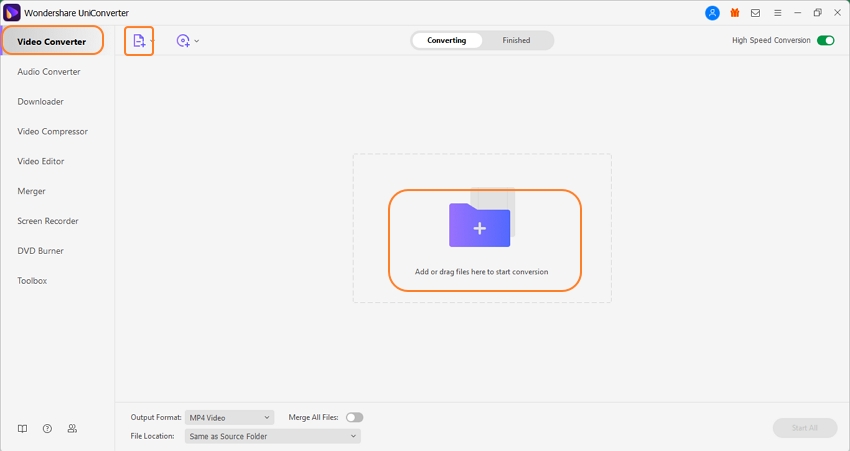
Task: Expand the Output Format MP4 Video dropdown
Action: [x=230, y=417]
